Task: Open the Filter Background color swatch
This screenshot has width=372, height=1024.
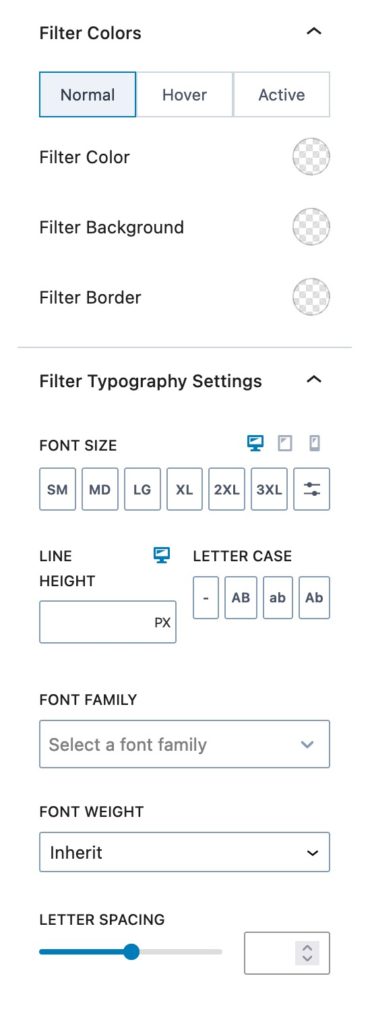Action: tap(311, 227)
